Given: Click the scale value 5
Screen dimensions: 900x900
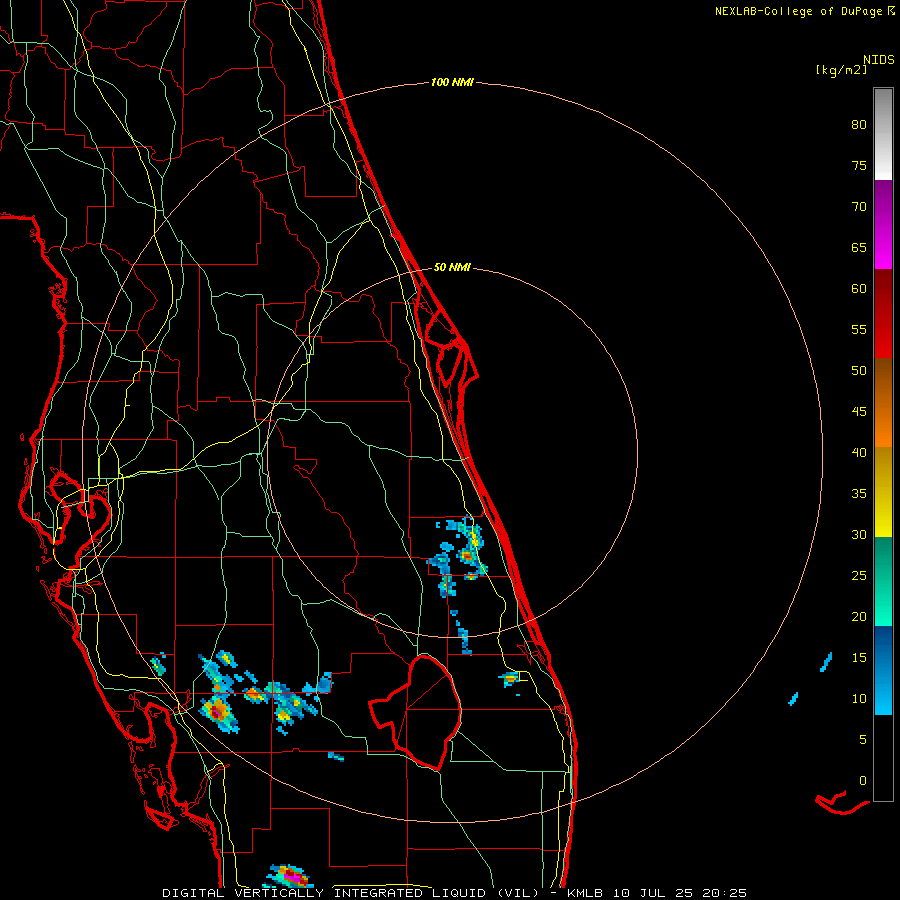Looking at the screenshot, I should pos(863,740).
